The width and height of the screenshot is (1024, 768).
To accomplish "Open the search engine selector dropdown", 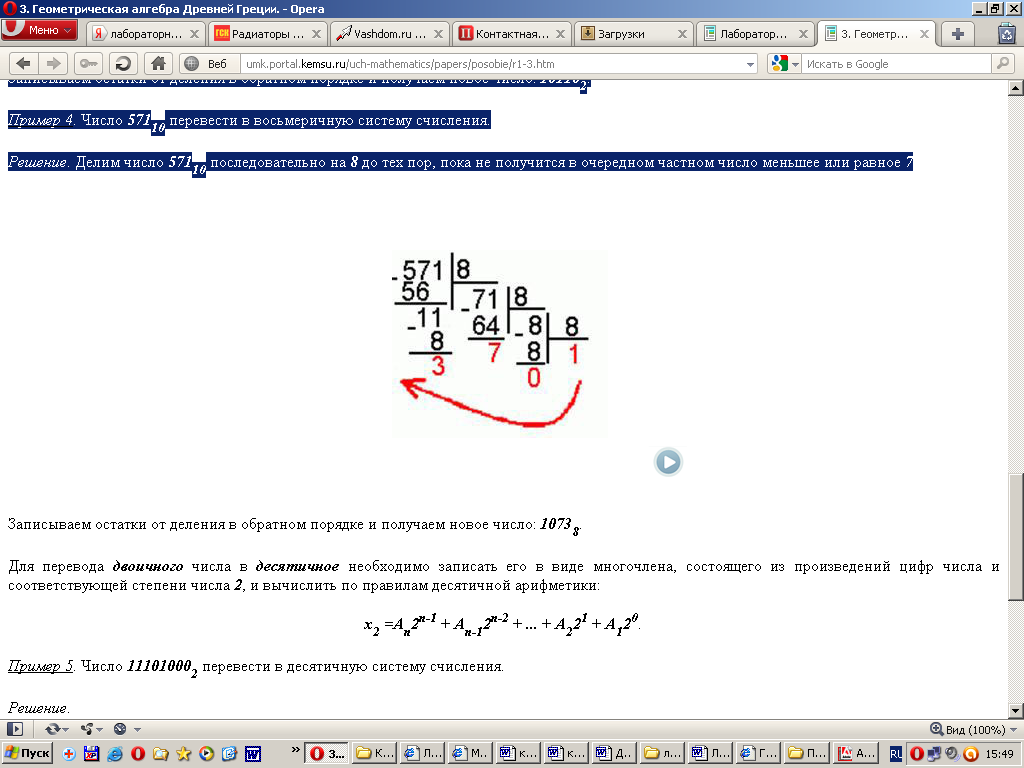I will pos(784,64).
